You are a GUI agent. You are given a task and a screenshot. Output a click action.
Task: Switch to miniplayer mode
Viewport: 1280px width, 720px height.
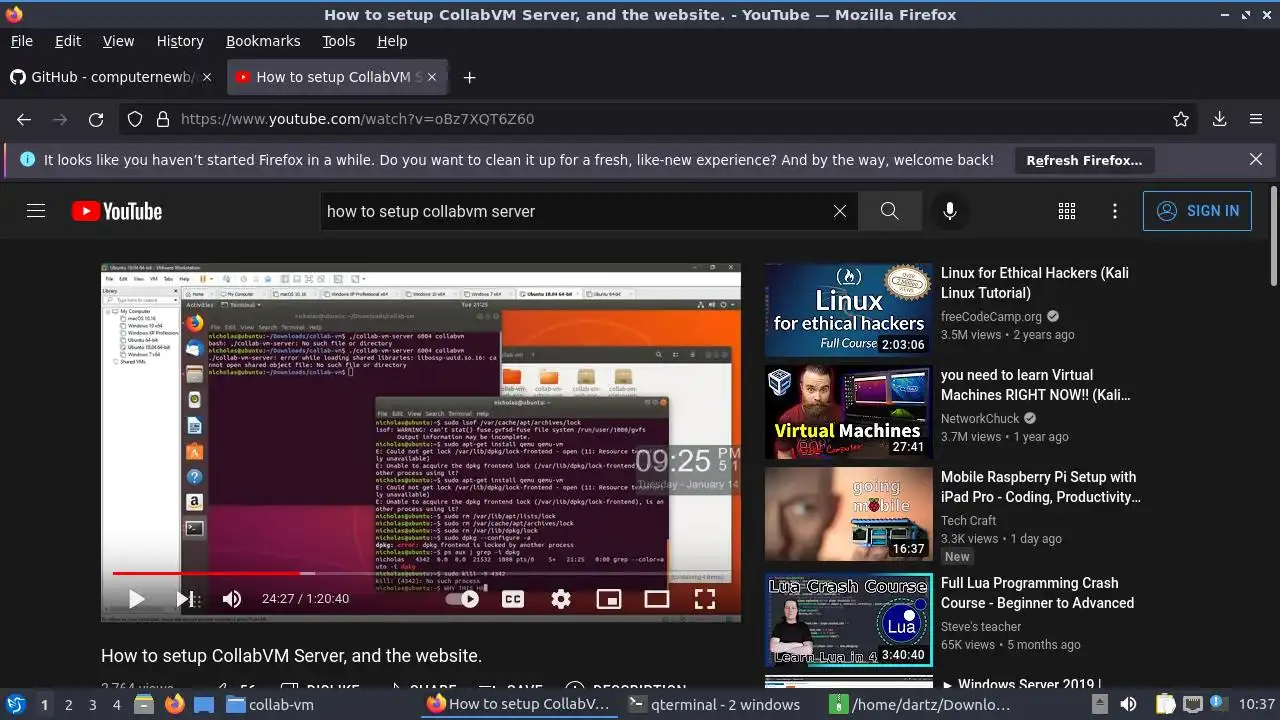tap(609, 599)
